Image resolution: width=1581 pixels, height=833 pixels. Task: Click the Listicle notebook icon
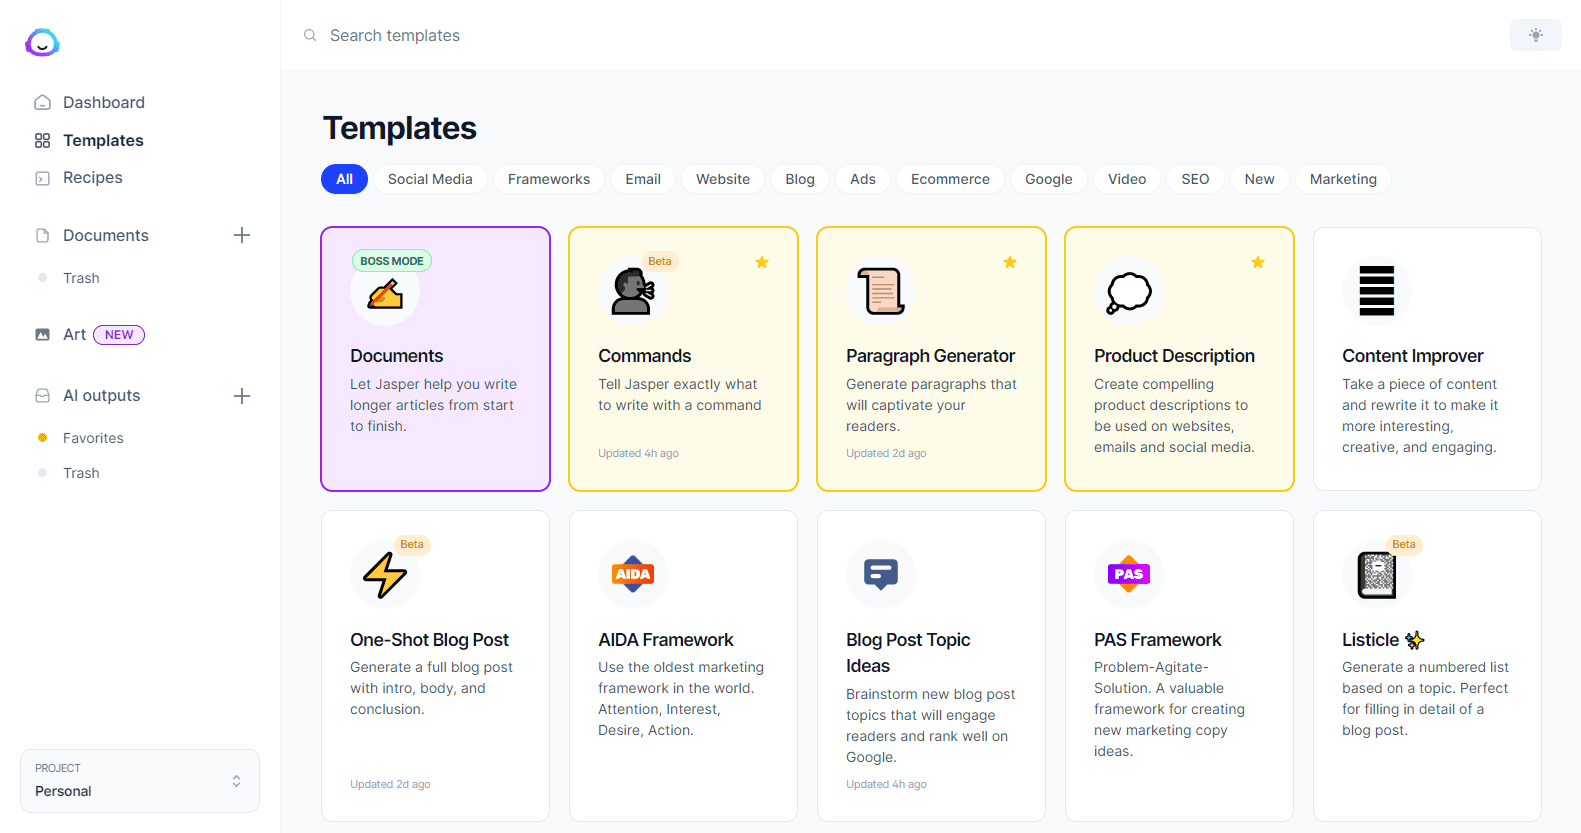point(1377,575)
